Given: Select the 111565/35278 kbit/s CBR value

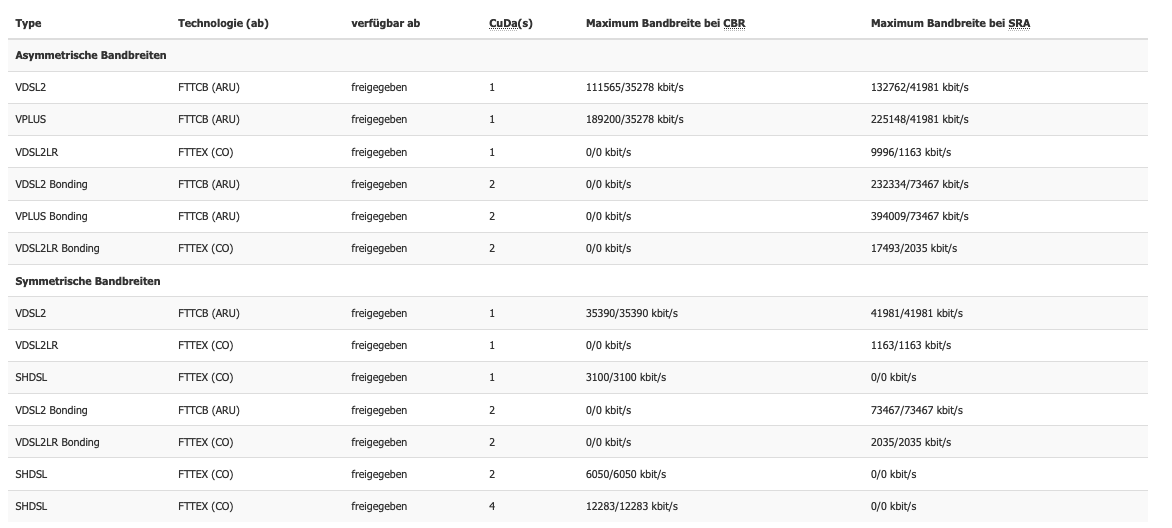Looking at the screenshot, I should [635, 88].
